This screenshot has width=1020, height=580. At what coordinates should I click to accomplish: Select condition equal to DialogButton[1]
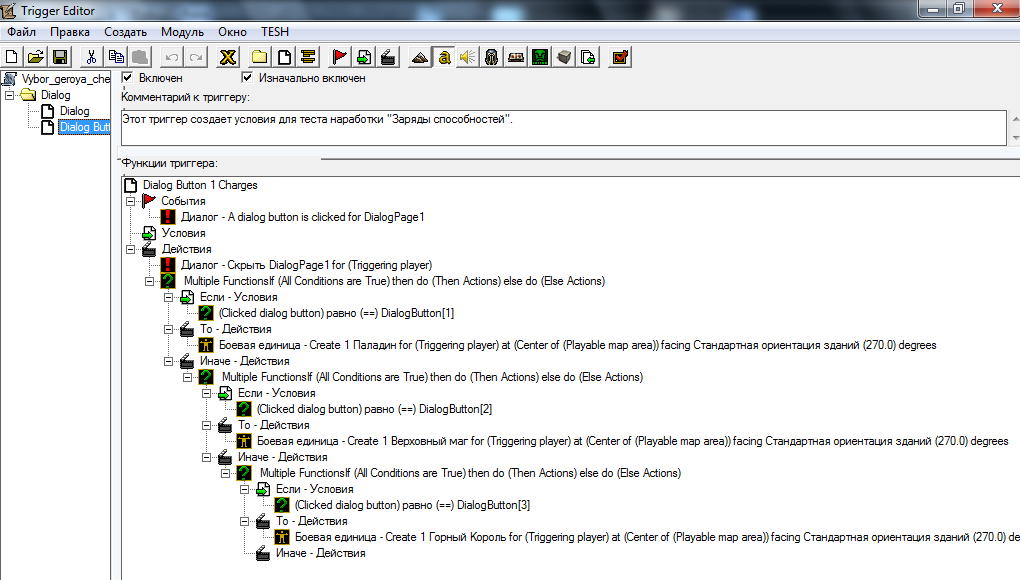coord(336,313)
